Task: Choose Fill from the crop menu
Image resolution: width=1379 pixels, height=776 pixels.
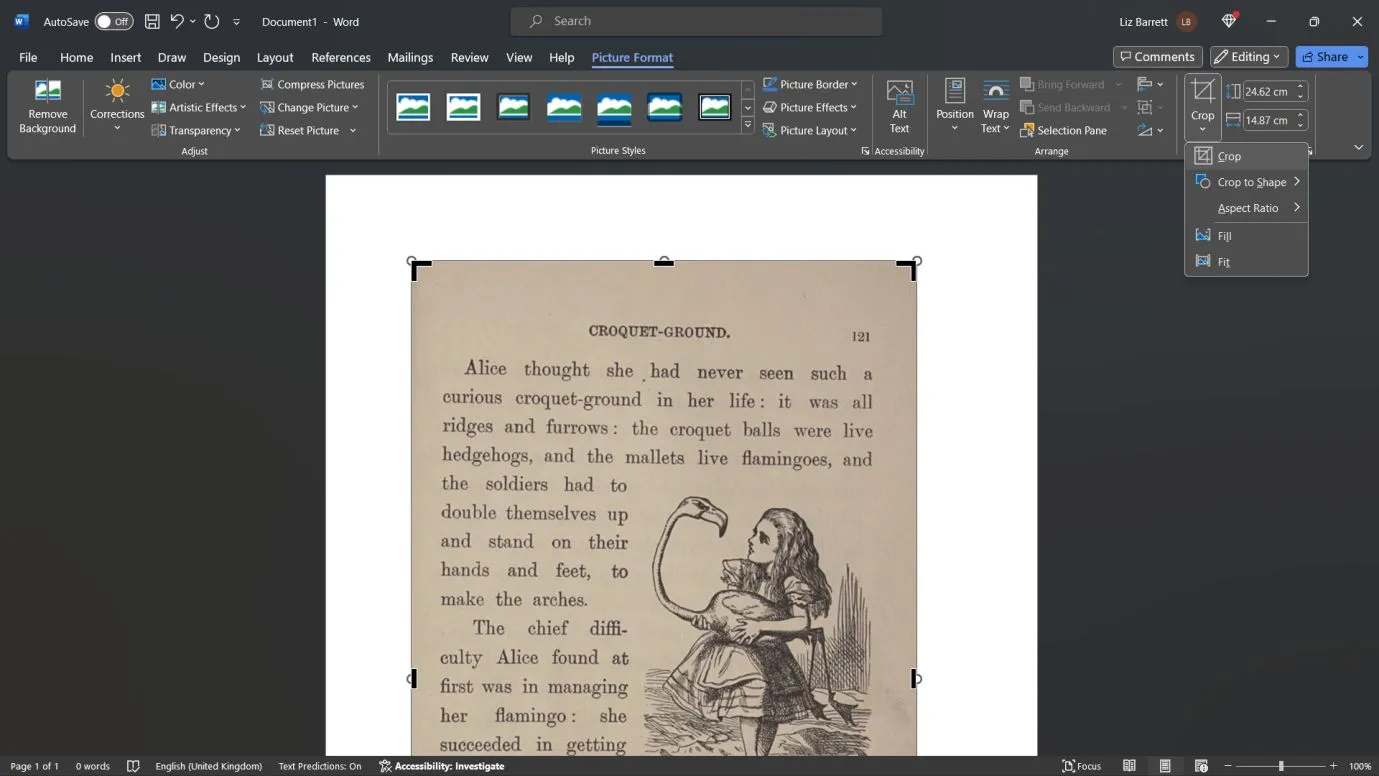Action: click(x=1224, y=235)
